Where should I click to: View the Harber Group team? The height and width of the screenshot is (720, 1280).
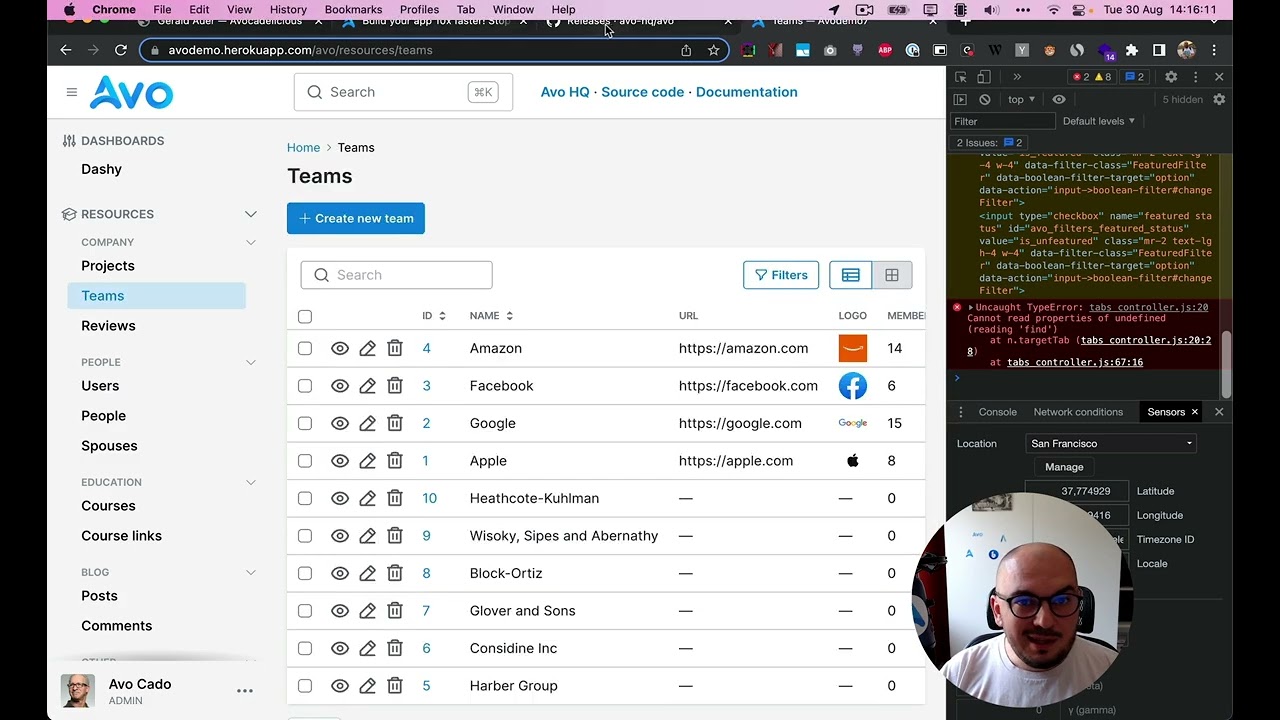[x=340, y=686]
